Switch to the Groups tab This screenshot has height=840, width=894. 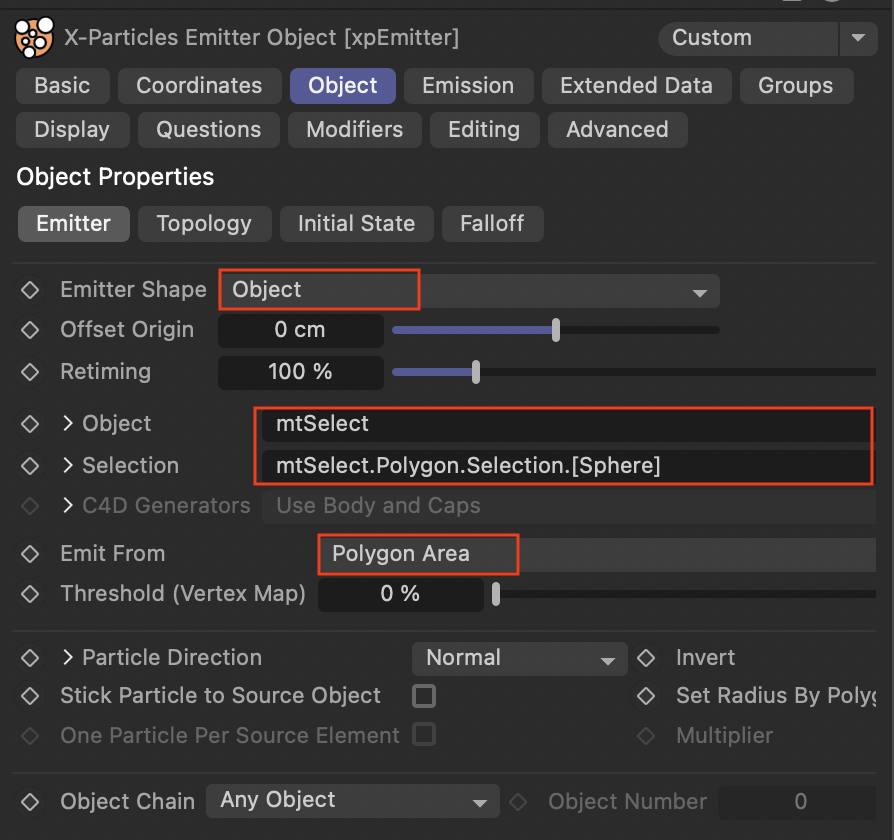click(796, 86)
